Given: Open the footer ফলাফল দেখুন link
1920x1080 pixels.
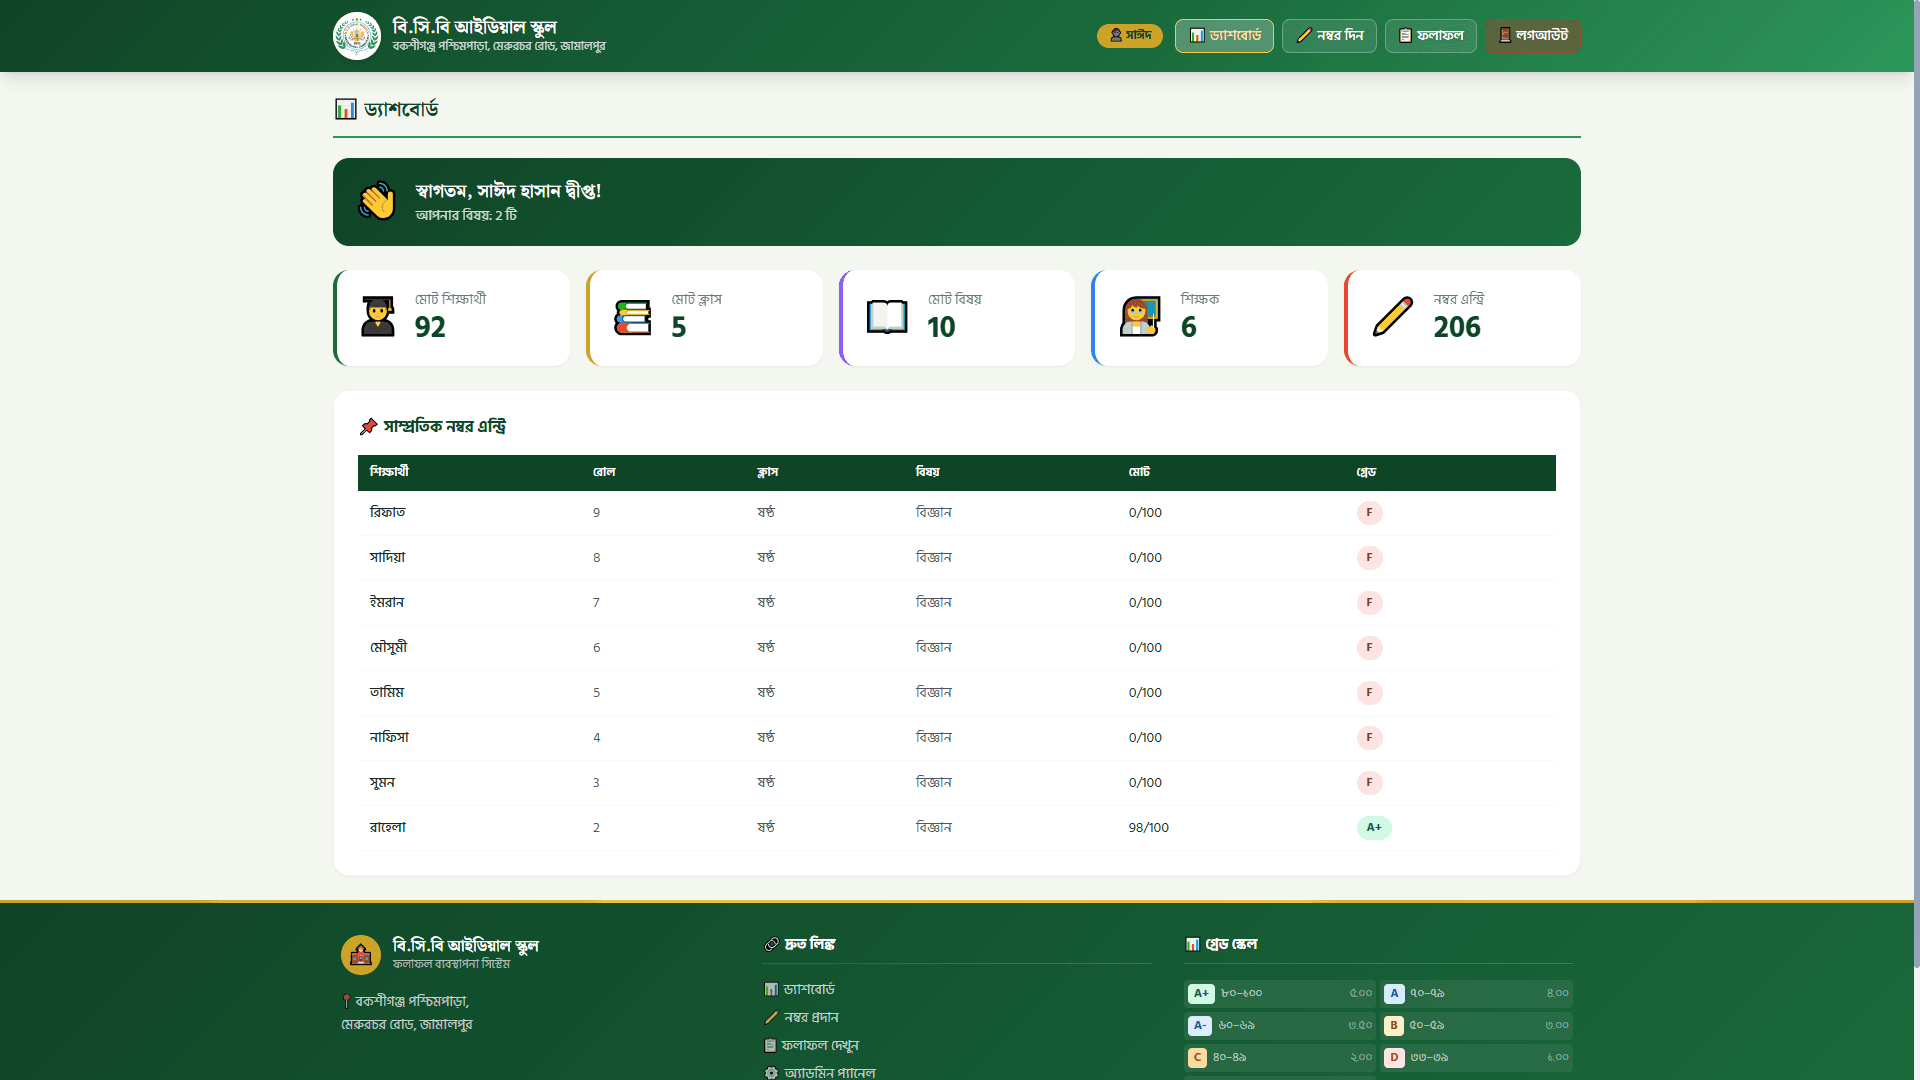Looking at the screenshot, I should pyautogui.click(x=811, y=1045).
